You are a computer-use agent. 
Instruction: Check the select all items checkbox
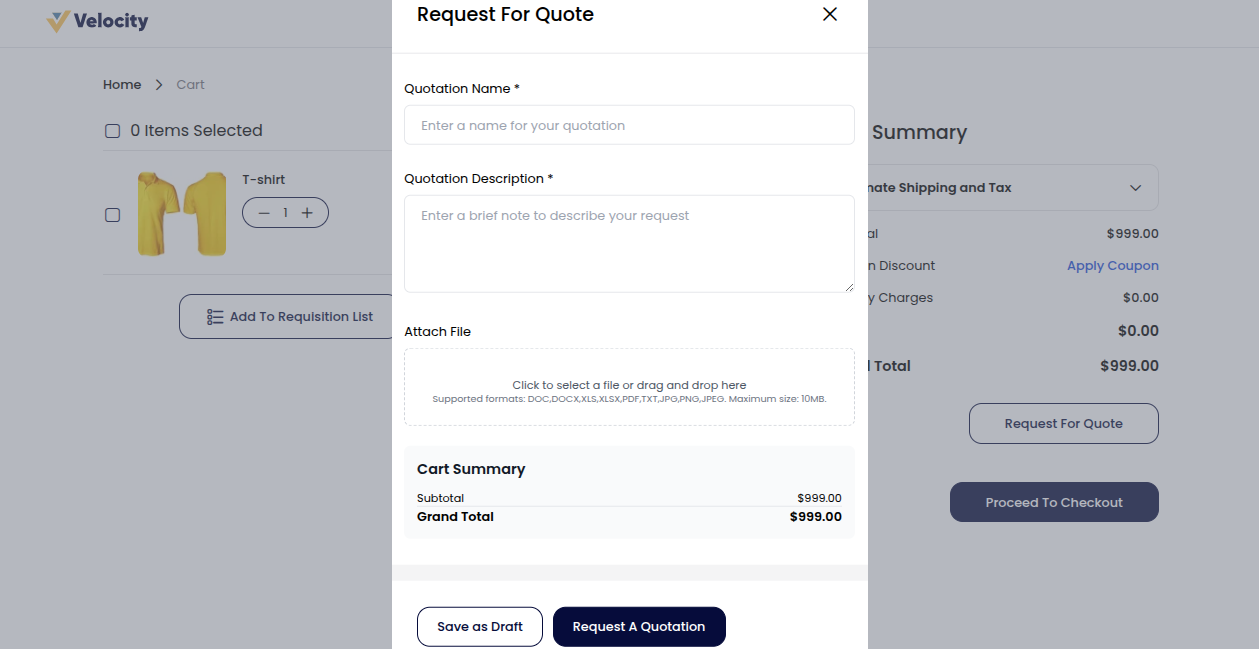112,130
